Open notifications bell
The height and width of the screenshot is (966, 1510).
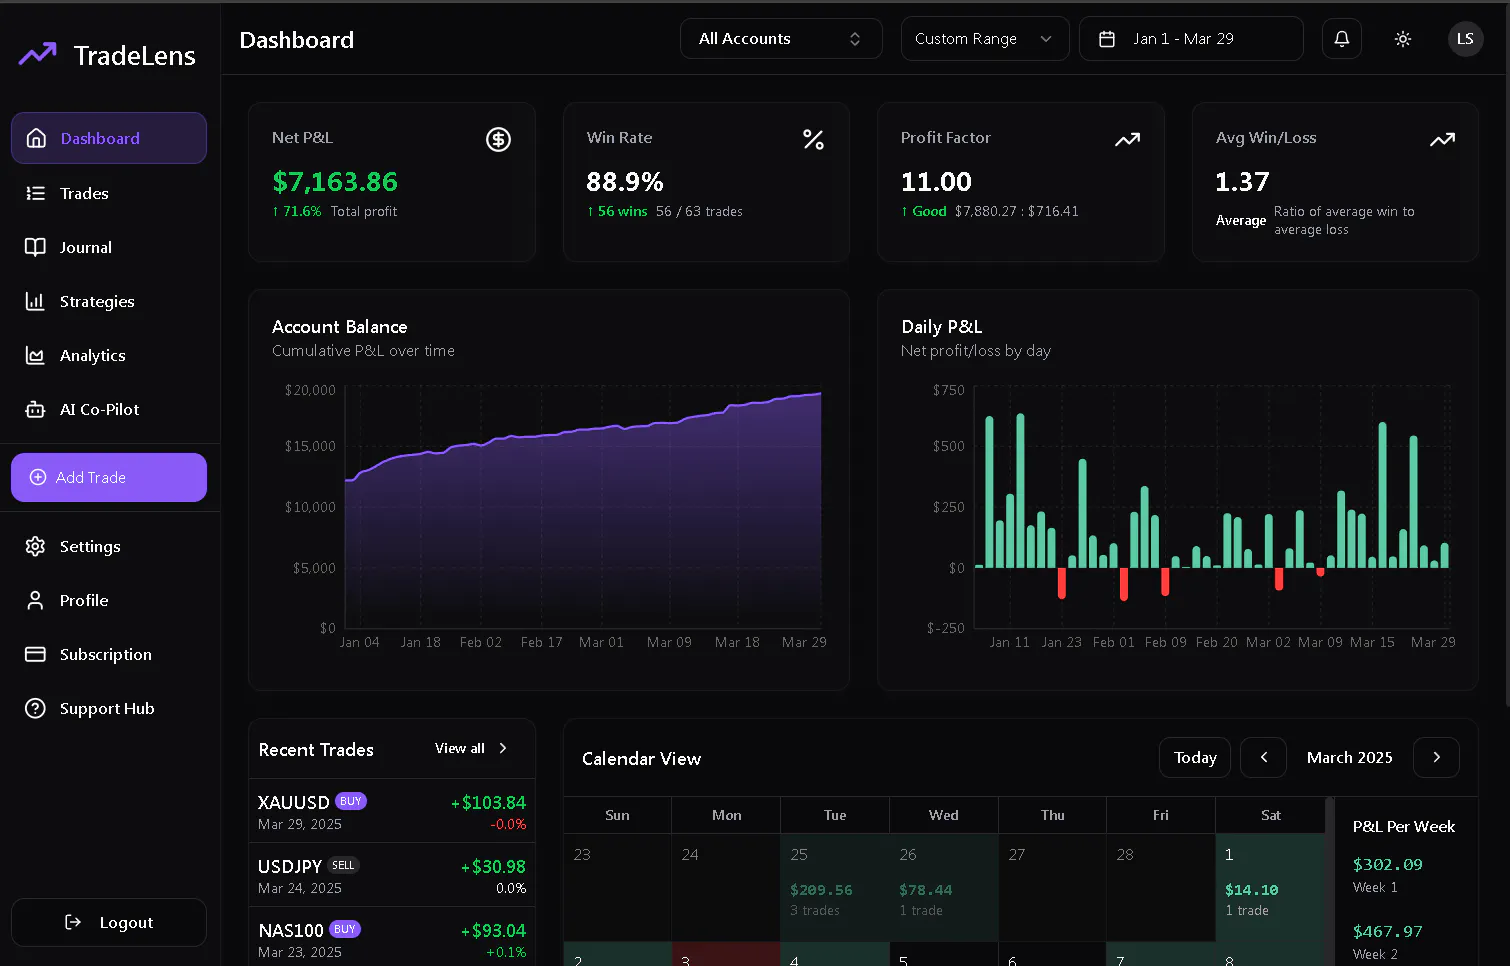pos(1342,39)
